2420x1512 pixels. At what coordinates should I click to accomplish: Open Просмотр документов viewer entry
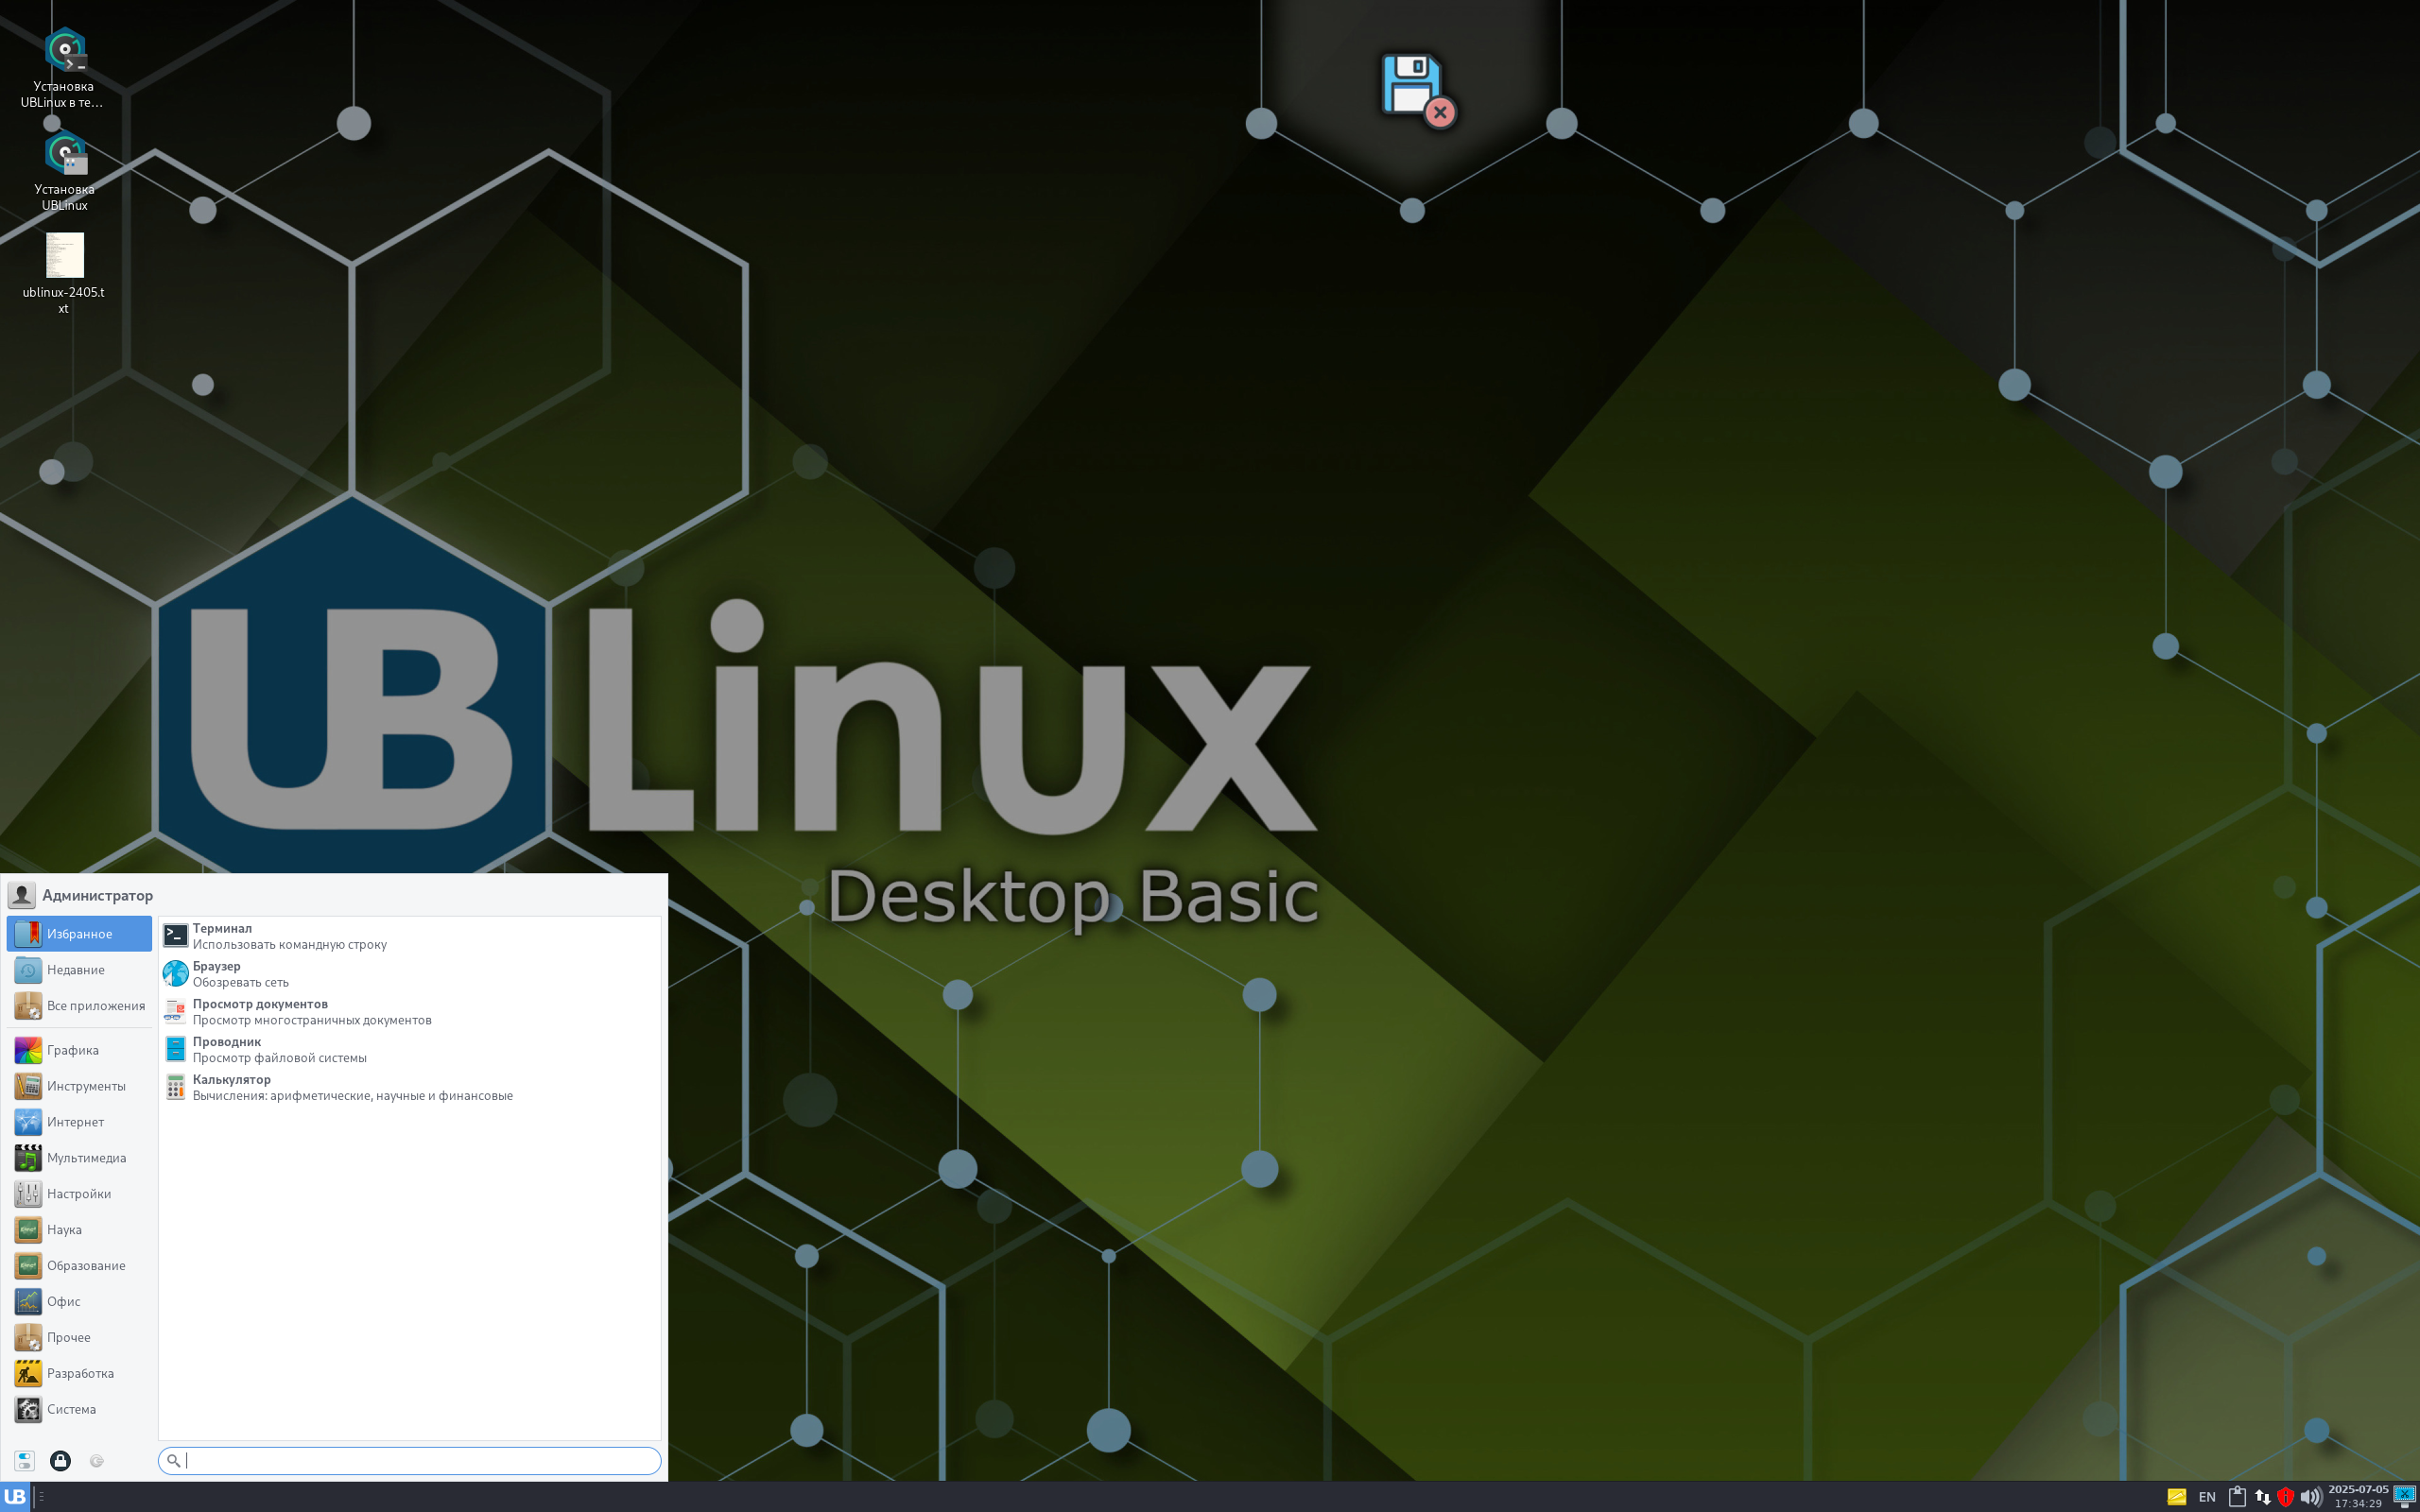[409, 1011]
